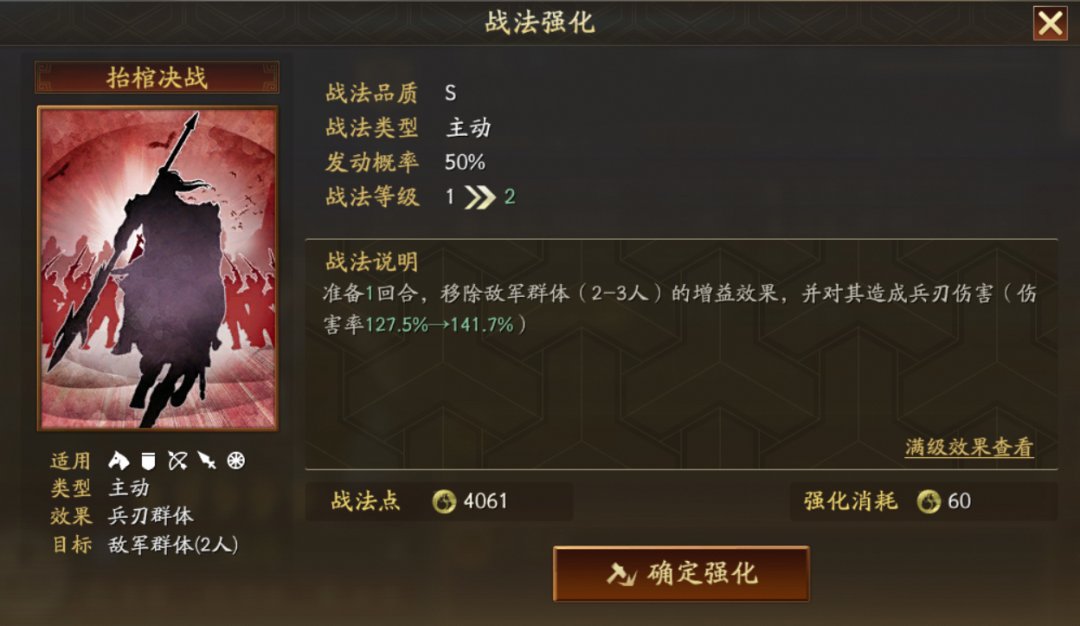Click the wheel siege troop icon
This screenshot has width=1080, height=626.
(x=236, y=461)
